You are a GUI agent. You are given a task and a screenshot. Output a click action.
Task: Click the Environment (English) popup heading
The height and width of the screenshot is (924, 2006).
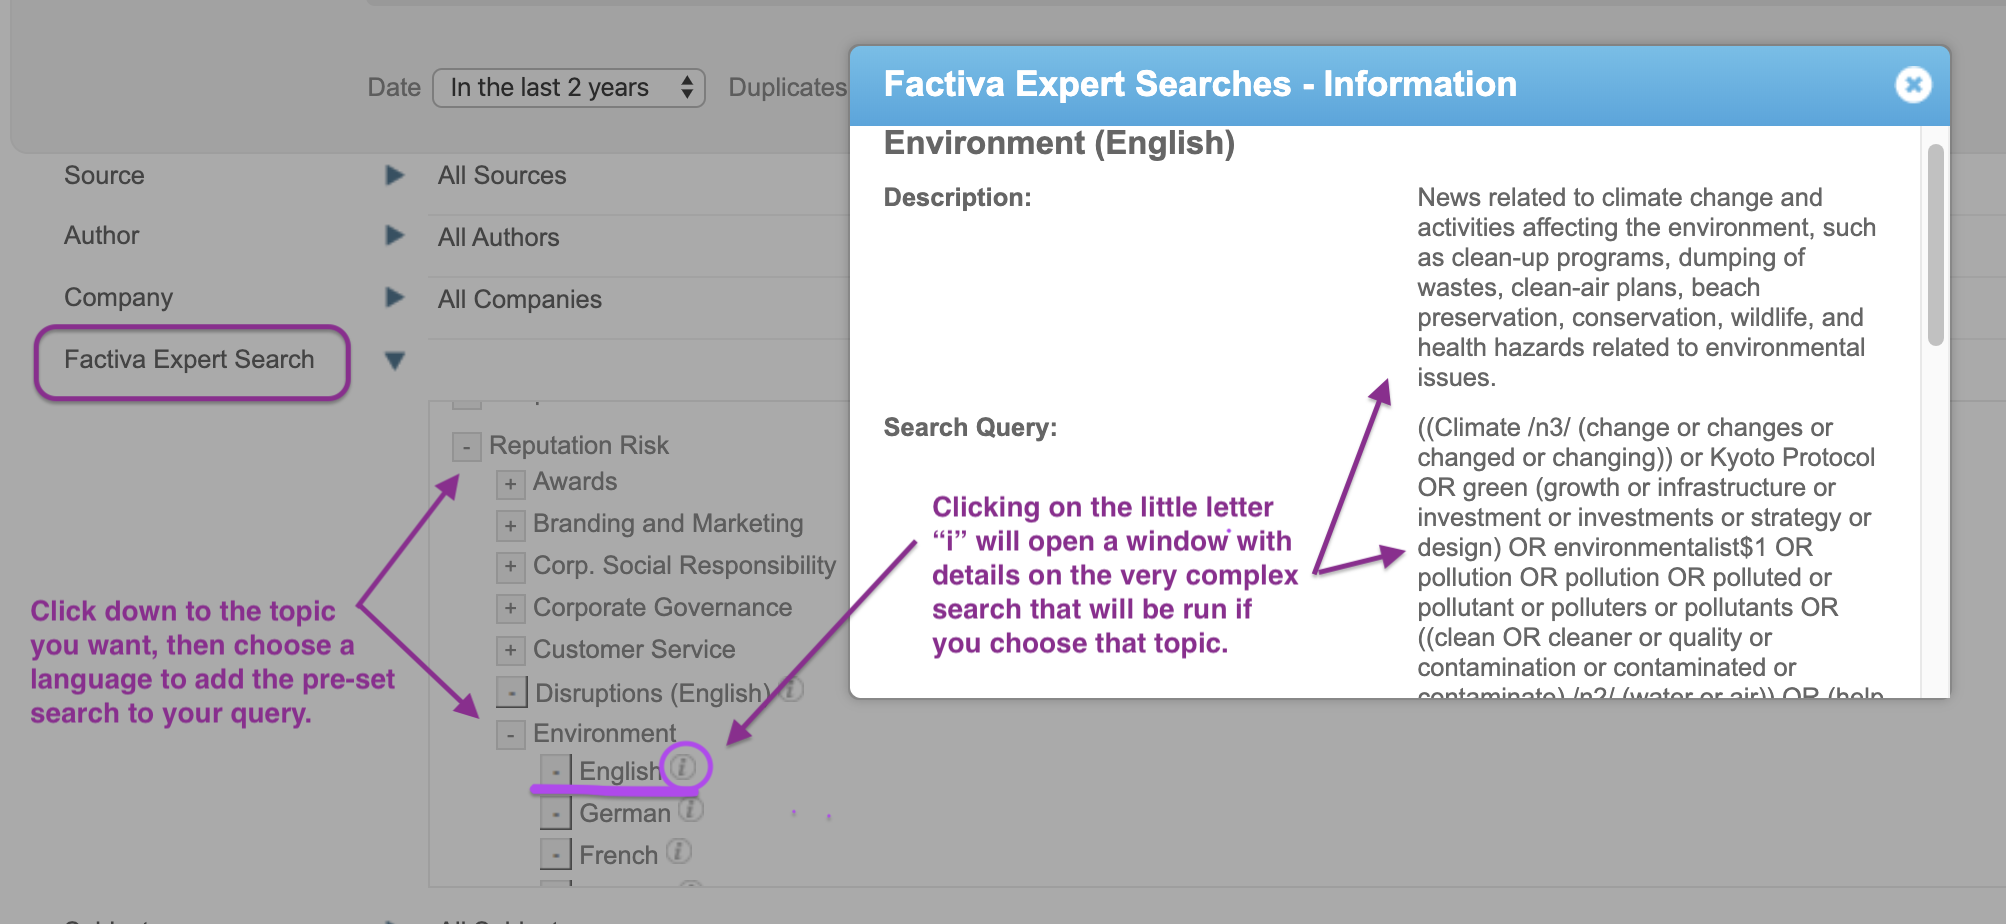click(x=1059, y=144)
